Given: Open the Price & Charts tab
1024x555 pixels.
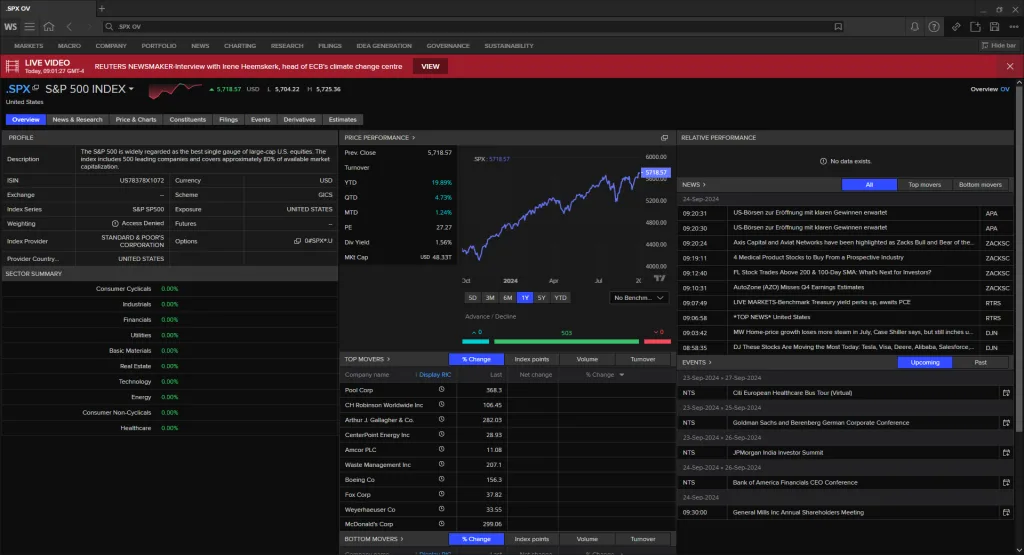Looking at the screenshot, I should (136, 119).
